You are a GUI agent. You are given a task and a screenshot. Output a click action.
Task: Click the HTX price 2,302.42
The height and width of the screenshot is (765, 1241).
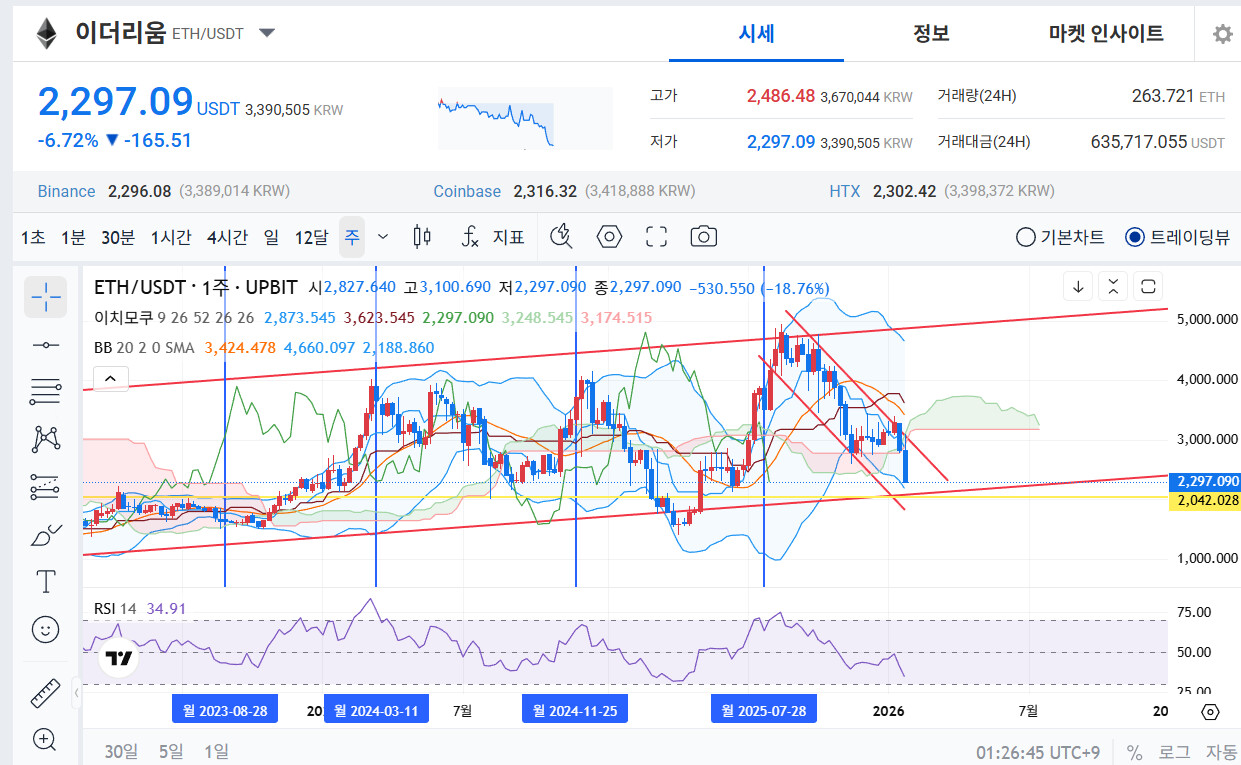pos(904,191)
